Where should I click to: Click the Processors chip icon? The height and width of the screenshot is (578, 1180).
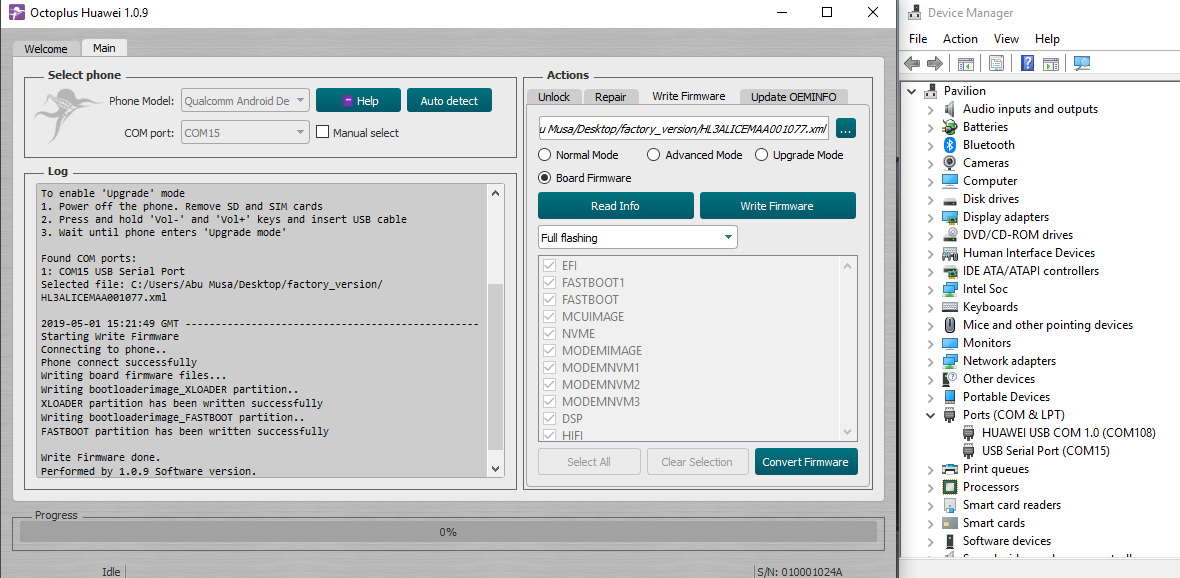click(x=950, y=487)
